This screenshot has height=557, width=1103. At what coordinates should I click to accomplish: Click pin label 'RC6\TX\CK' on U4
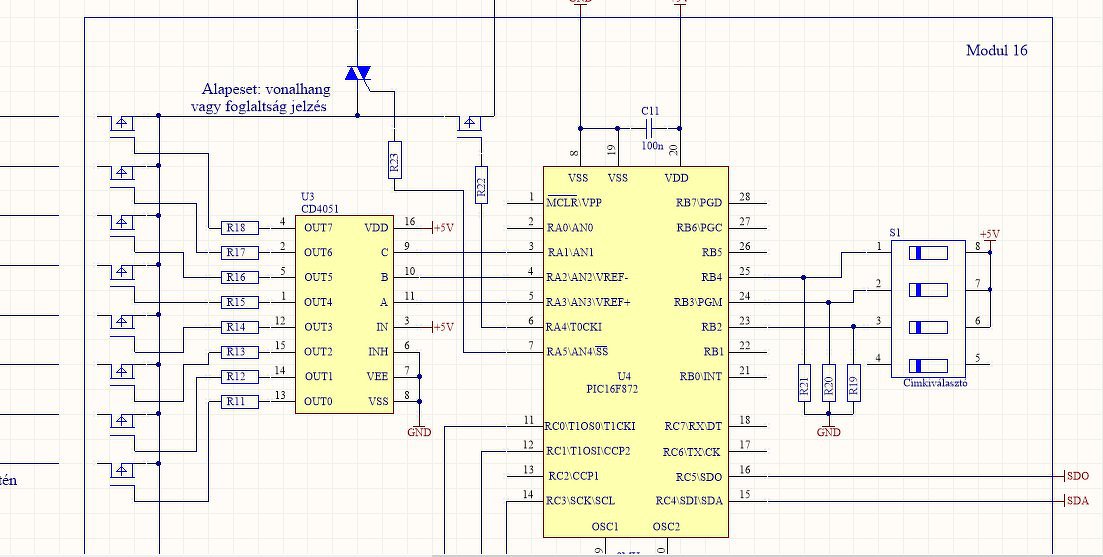click(x=691, y=452)
